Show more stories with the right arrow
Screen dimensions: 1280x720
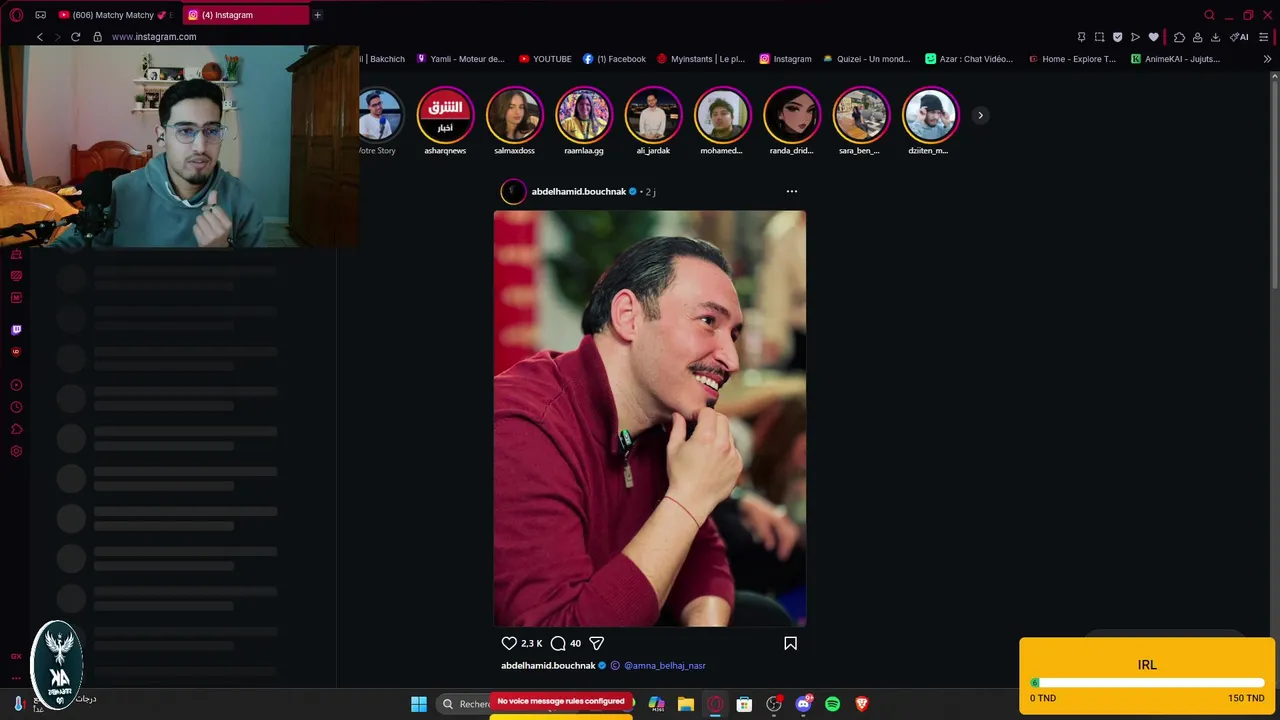(x=980, y=115)
